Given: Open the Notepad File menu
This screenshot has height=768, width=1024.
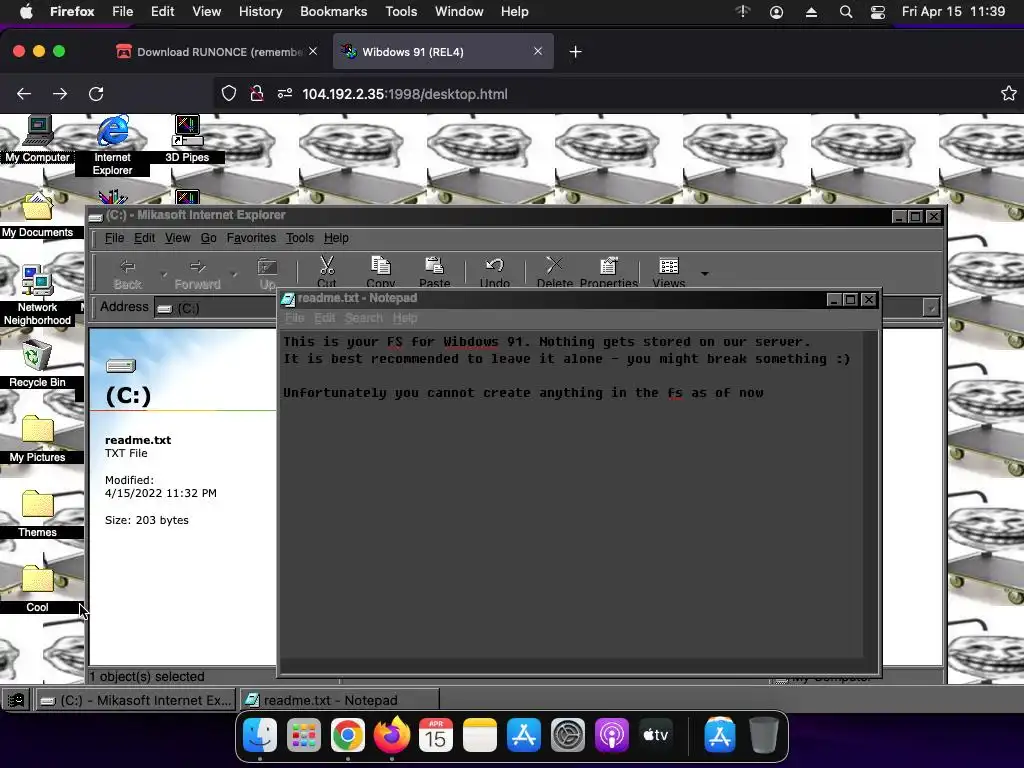Looking at the screenshot, I should (295, 318).
